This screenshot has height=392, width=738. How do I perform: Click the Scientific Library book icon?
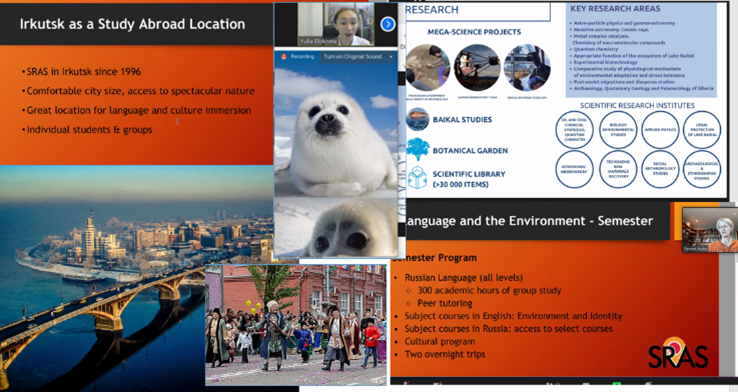coord(417,178)
